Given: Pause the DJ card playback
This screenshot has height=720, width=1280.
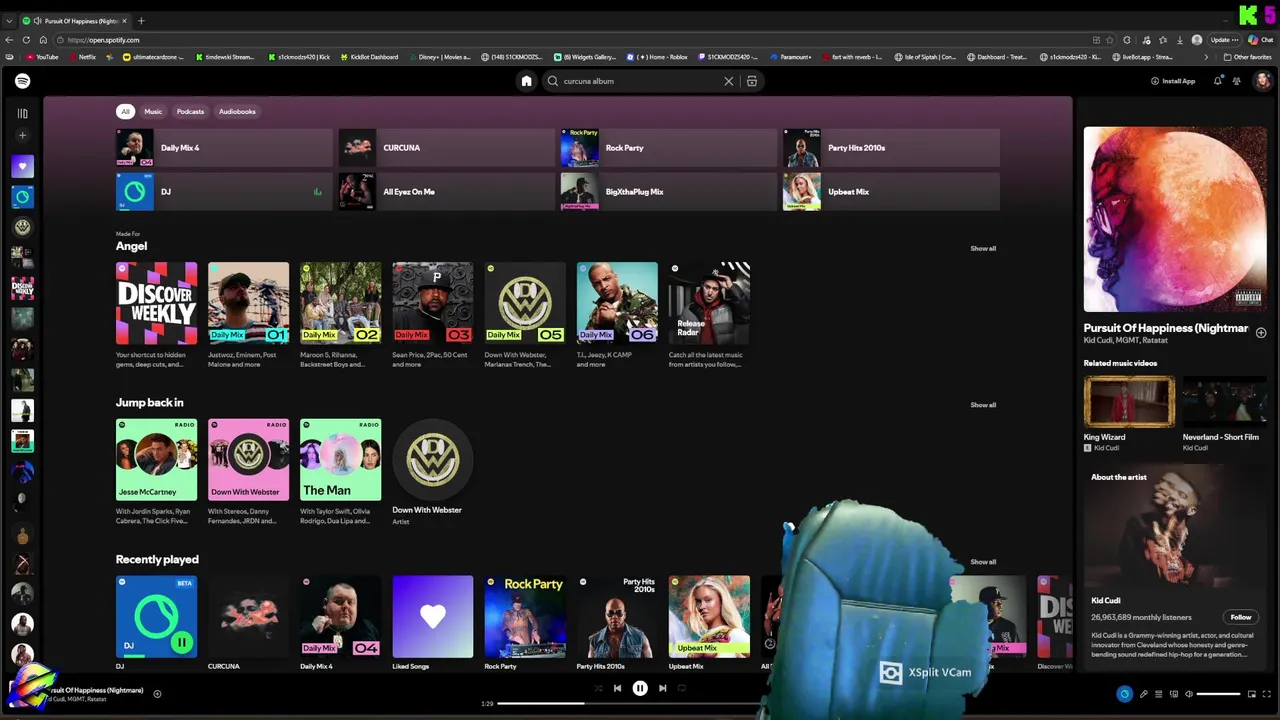Looking at the screenshot, I should pyautogui.click(x=181, y=642).
